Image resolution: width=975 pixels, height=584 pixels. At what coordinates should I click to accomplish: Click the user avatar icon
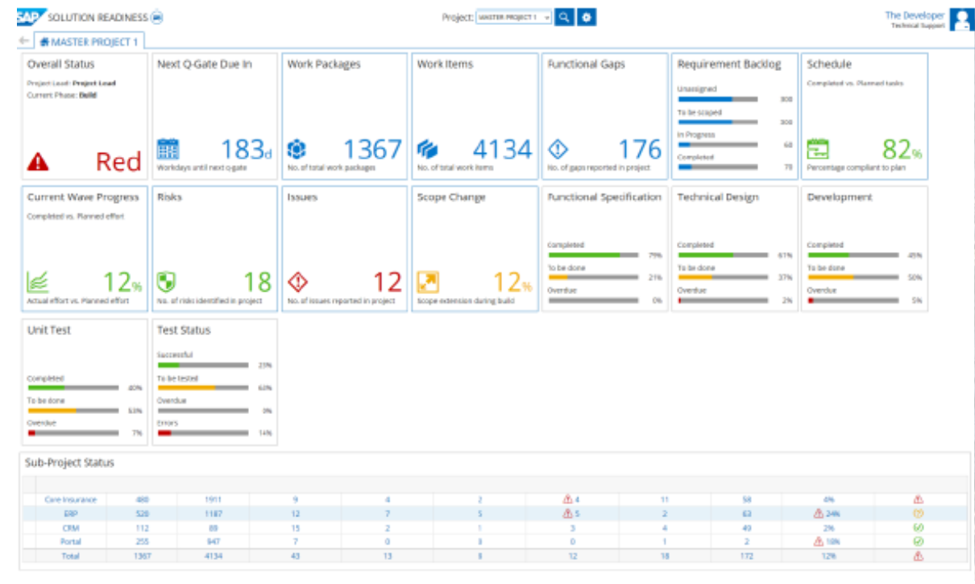961,19
